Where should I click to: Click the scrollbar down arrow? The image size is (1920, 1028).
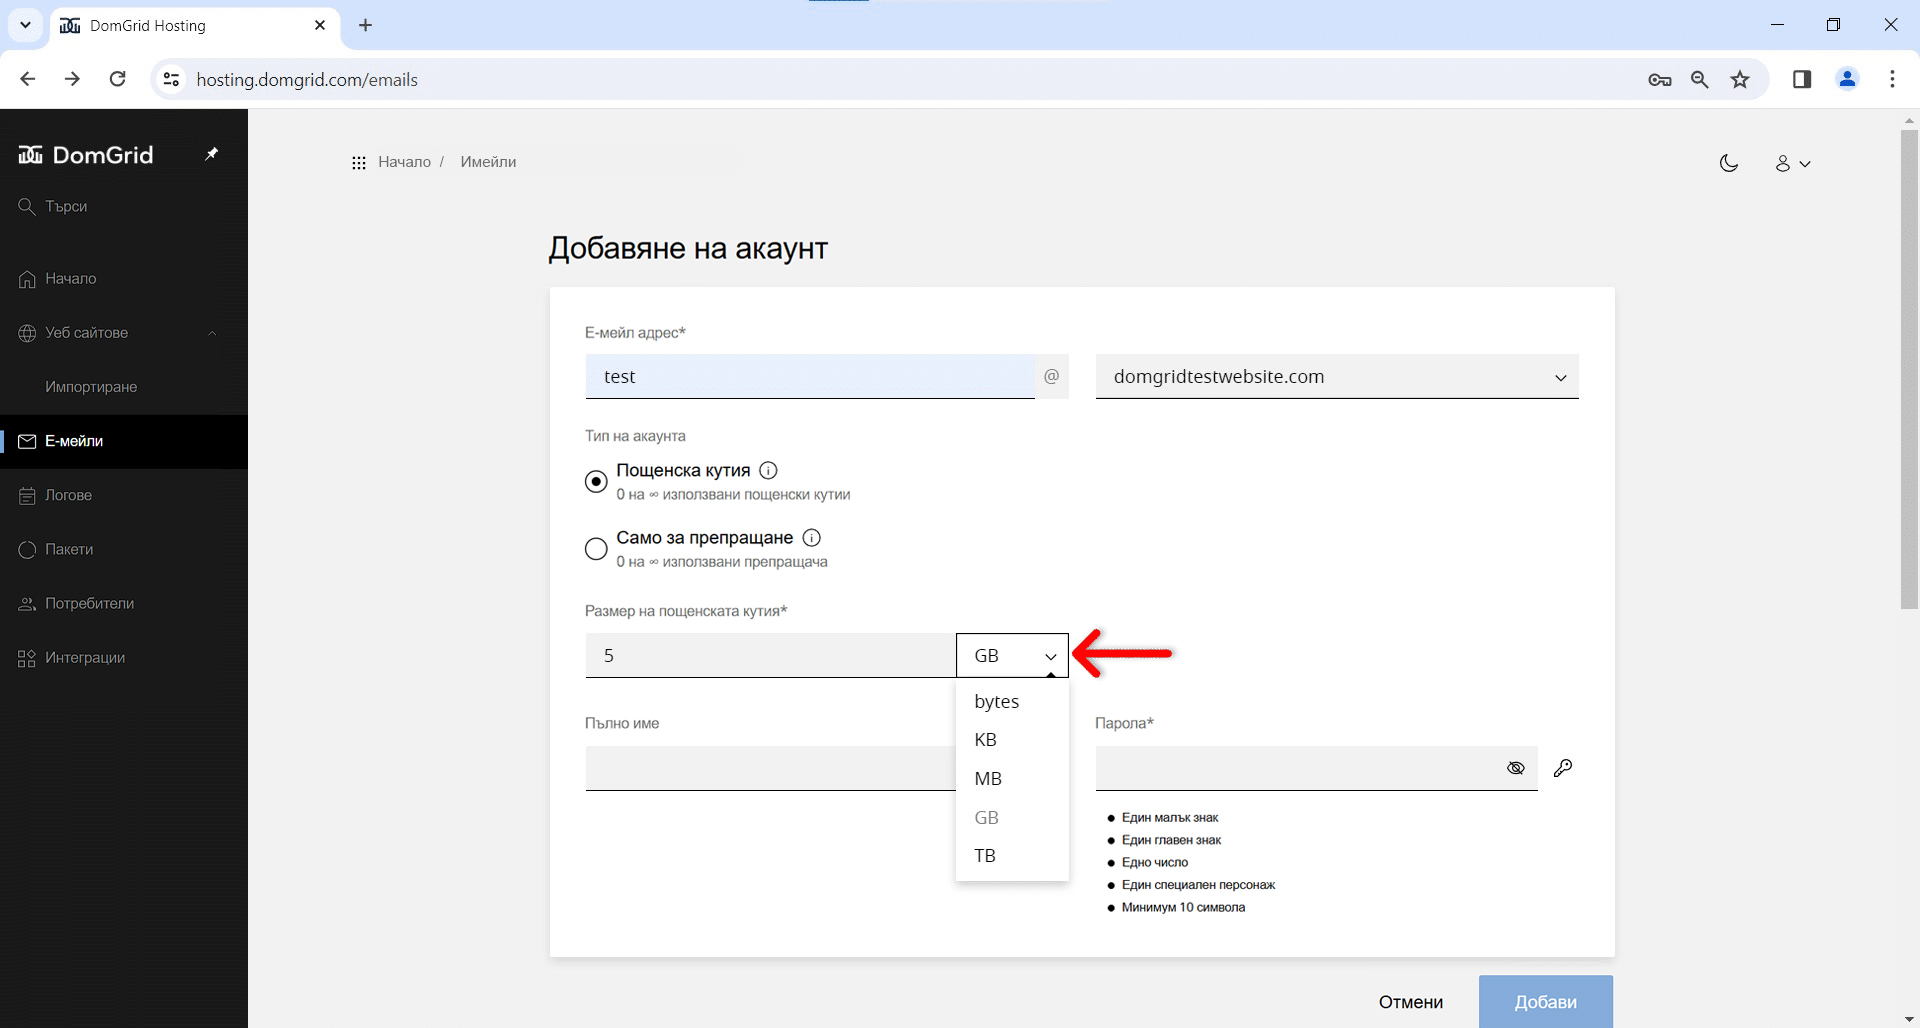pos(1909,1019)
